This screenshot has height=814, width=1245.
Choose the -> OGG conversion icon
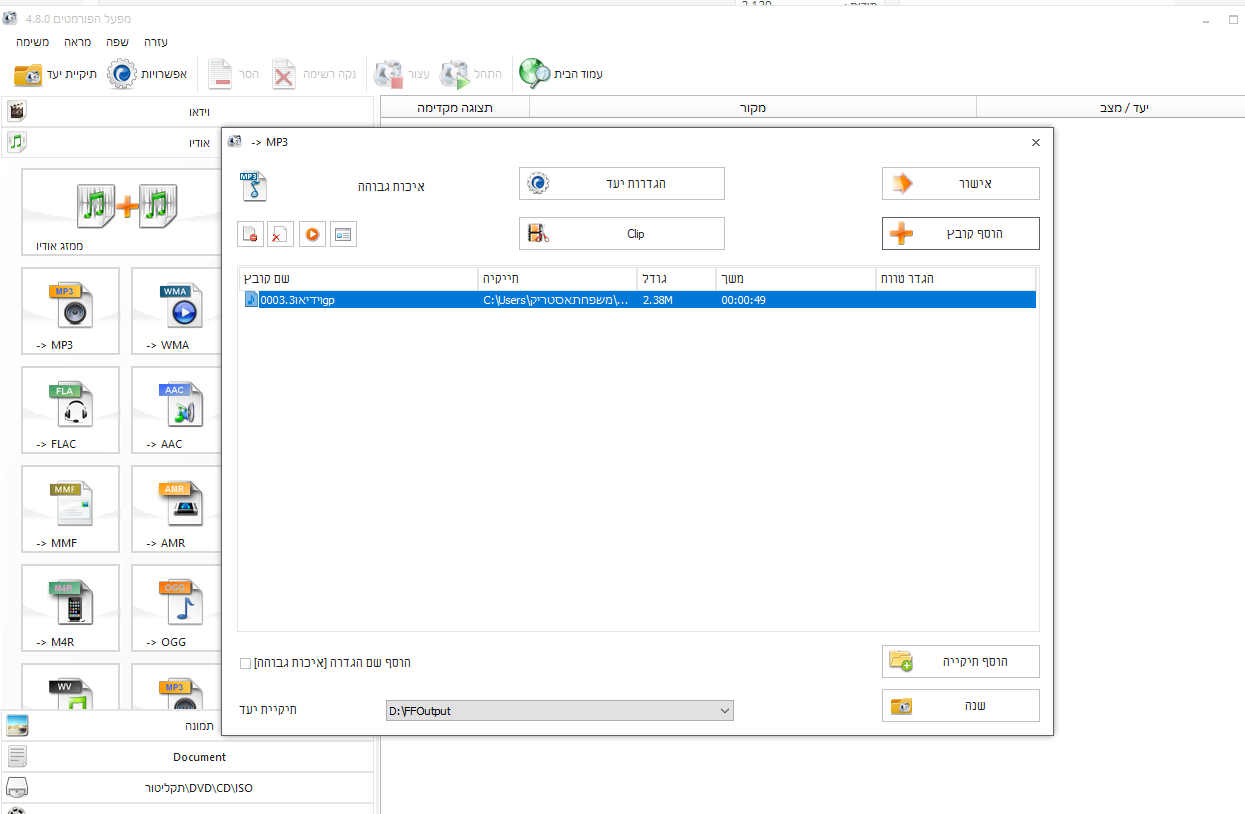coord(175,608)
